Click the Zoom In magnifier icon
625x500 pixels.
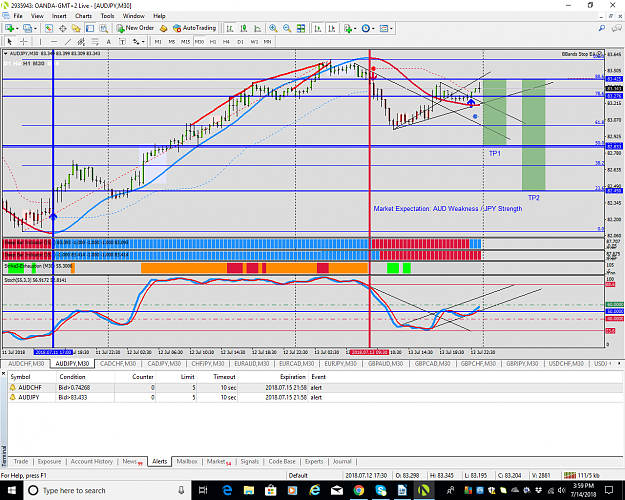click(x=273, y=28)
